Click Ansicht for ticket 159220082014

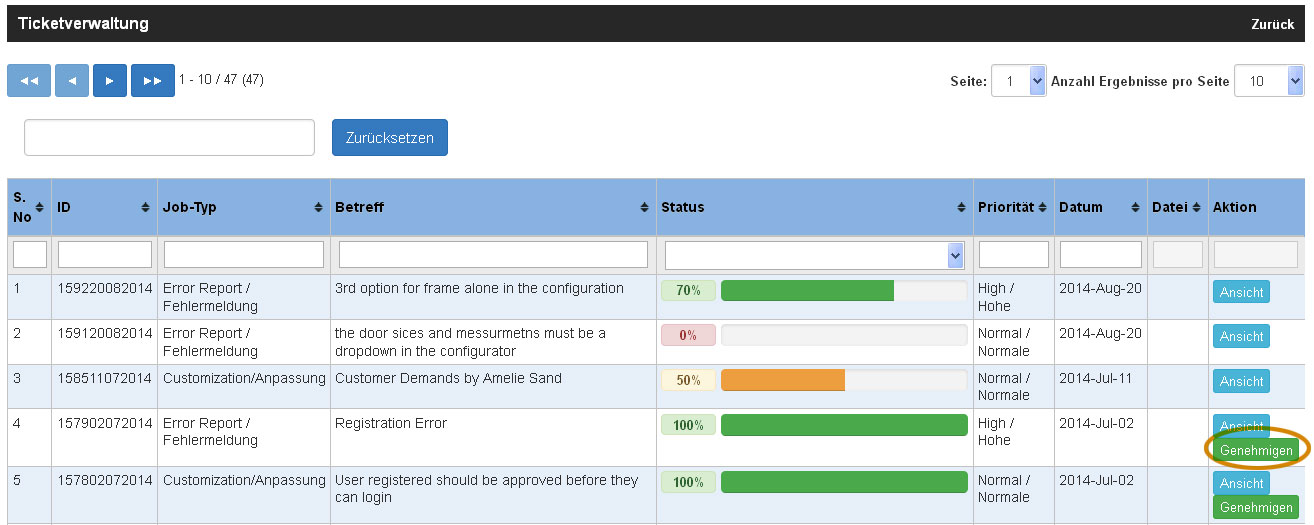click(x=1241, y=292)
